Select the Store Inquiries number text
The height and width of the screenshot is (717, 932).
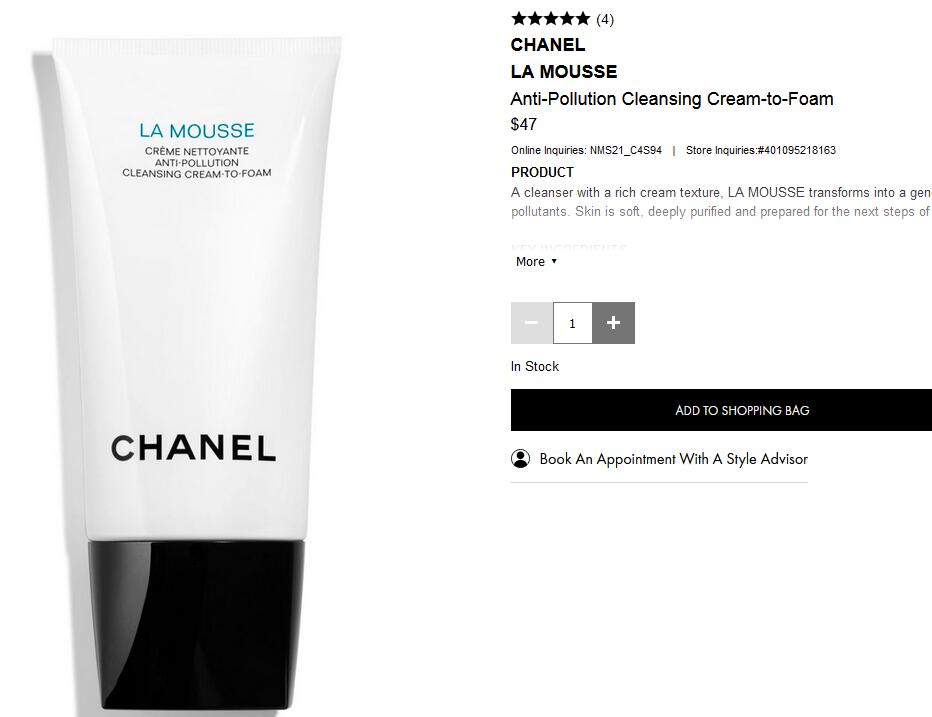[761, 150]
